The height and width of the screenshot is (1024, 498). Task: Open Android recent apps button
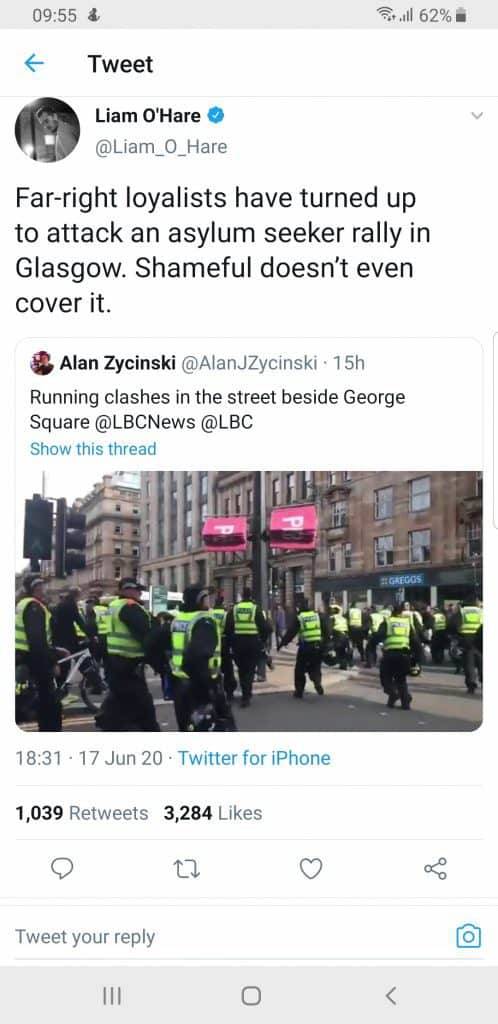112,995
